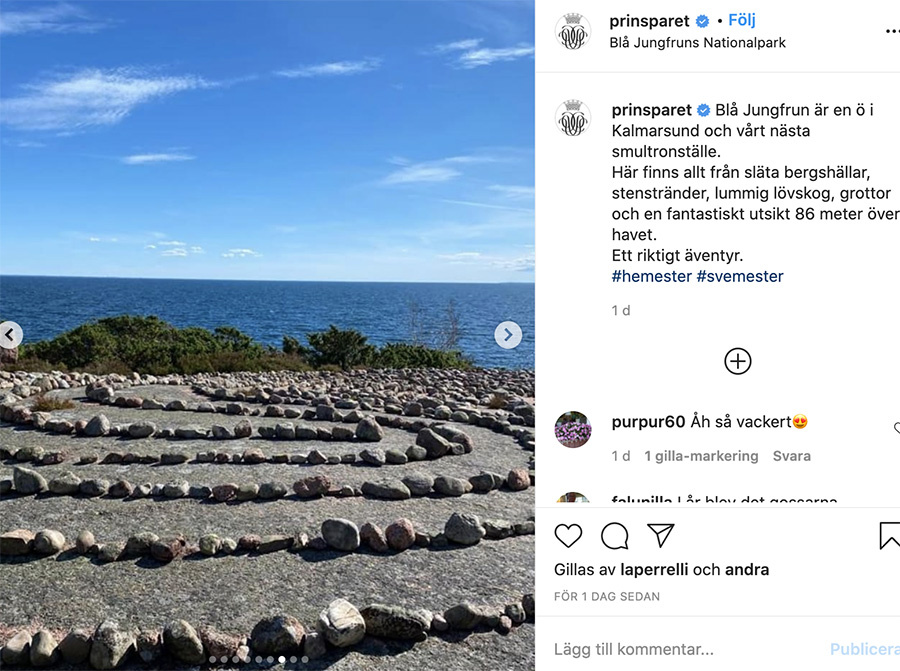View likes on purpur60's comment

coord(701,456)
